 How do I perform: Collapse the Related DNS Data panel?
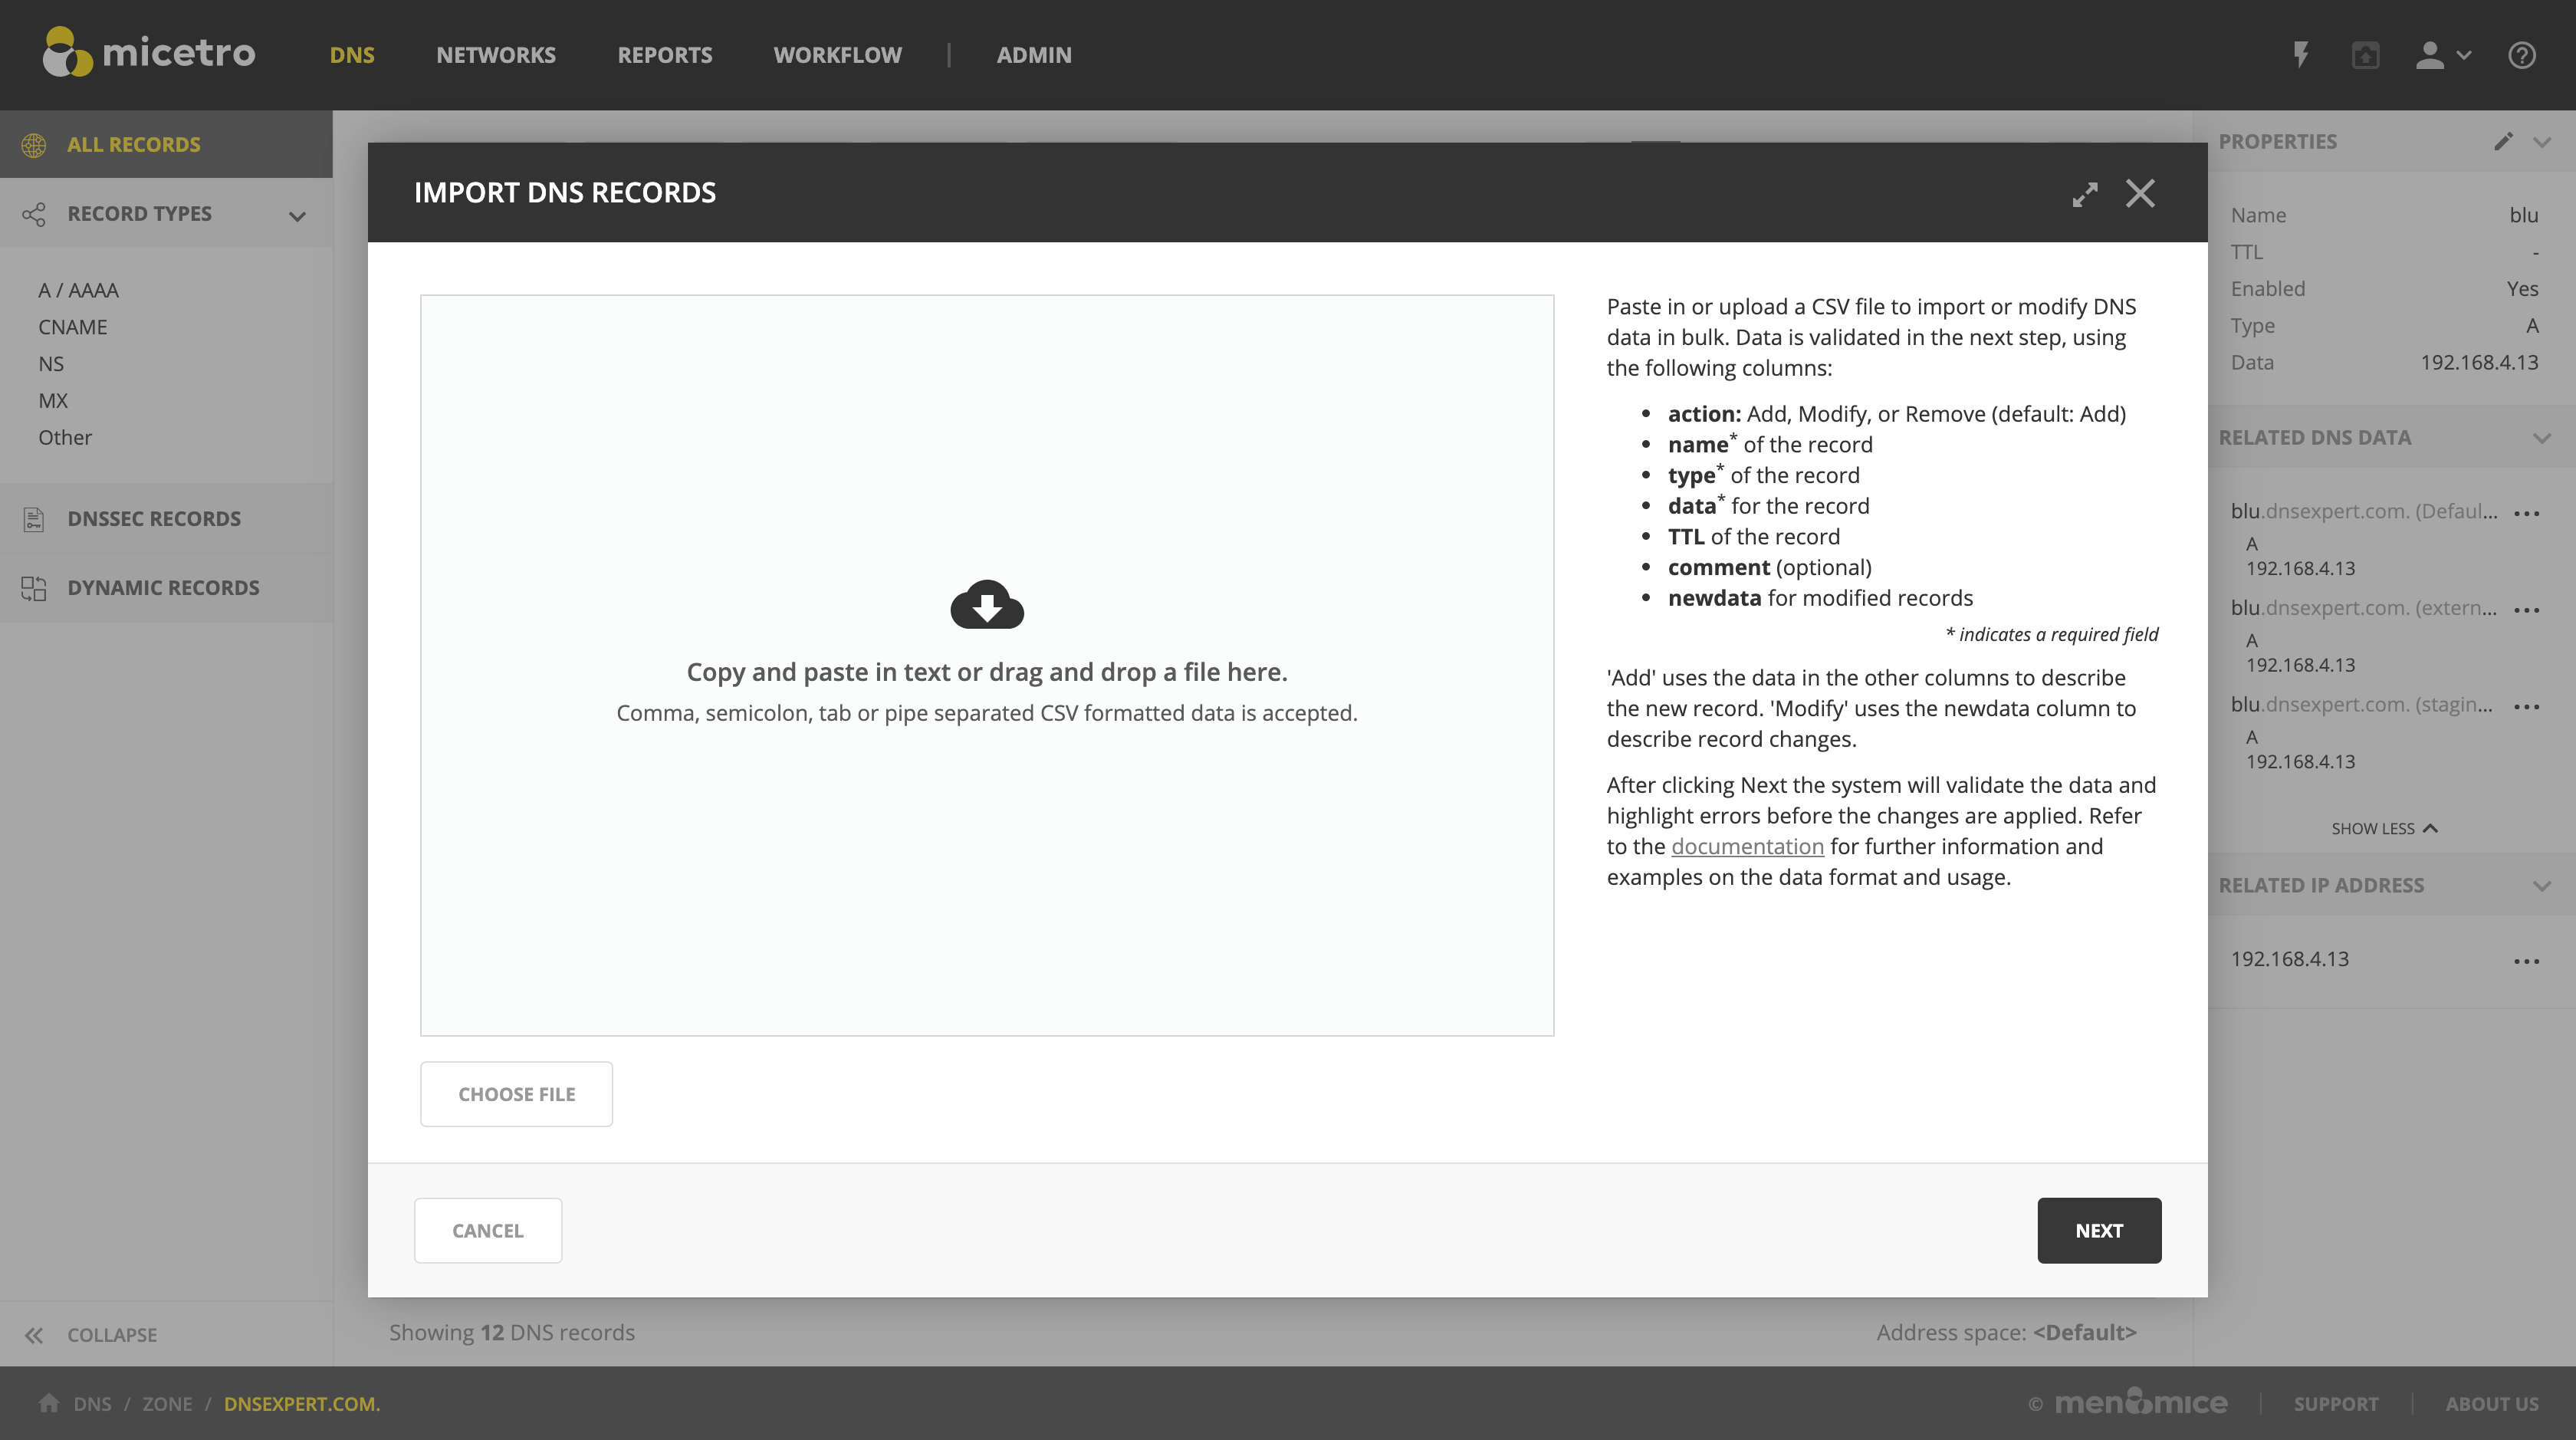click(2541, 438)
